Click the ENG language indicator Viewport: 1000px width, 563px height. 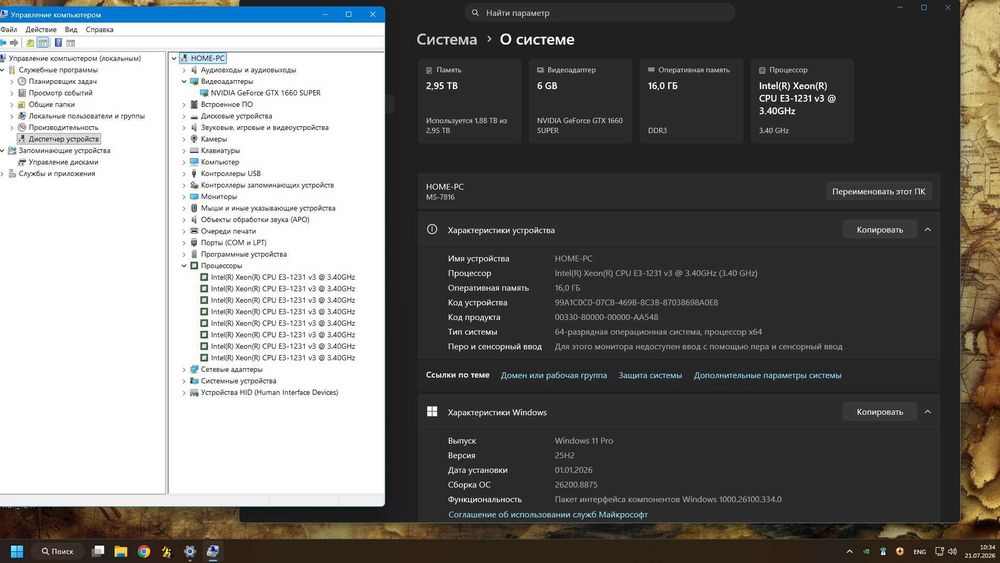[x=919, y=552]
